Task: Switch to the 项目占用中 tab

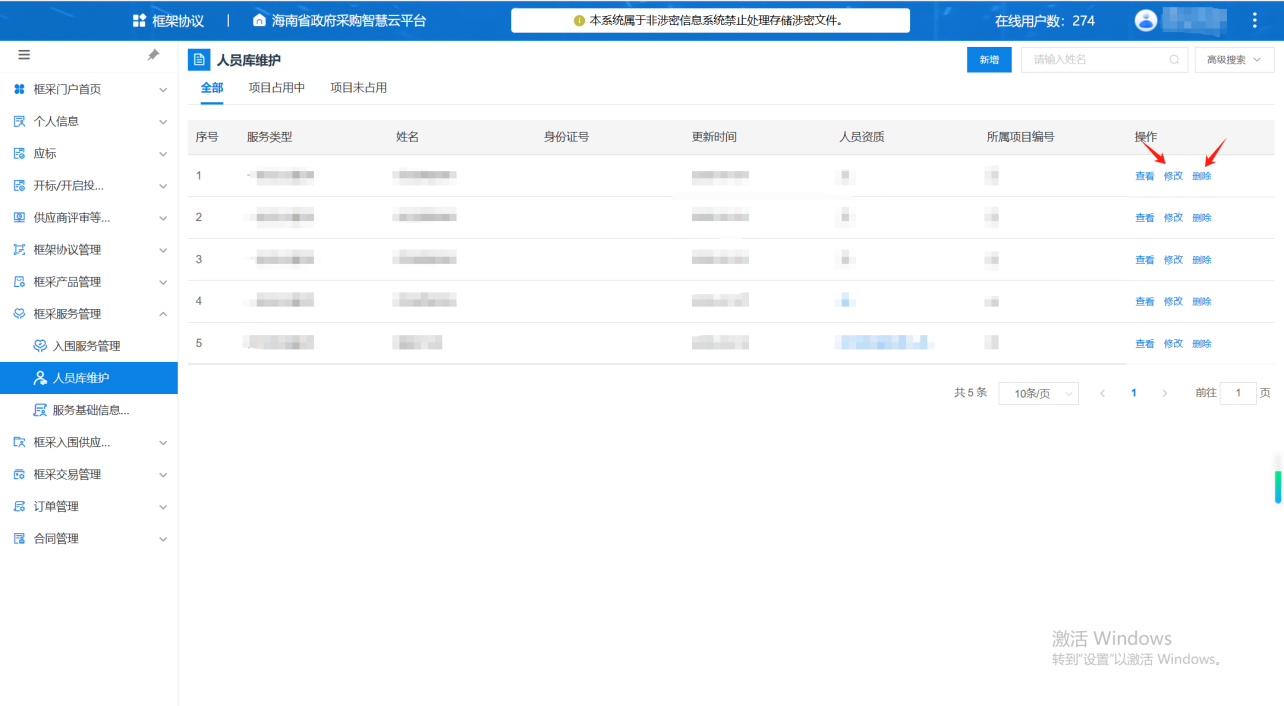Action: click(x=277, y=88)
